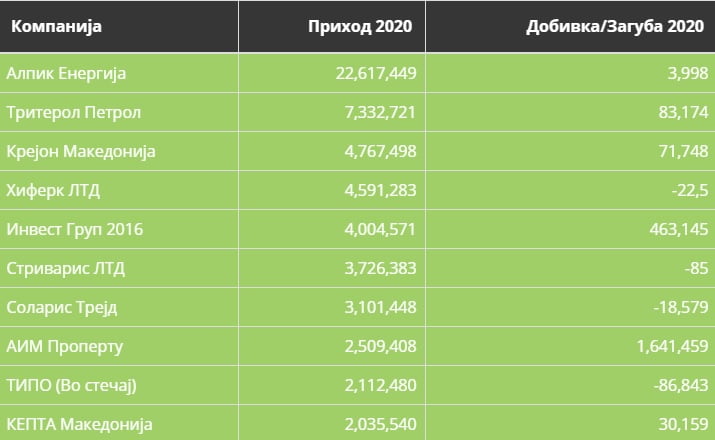Click the loss value -86,843
The width and height of the screenshot is (715, 440).
click(675, 385)
